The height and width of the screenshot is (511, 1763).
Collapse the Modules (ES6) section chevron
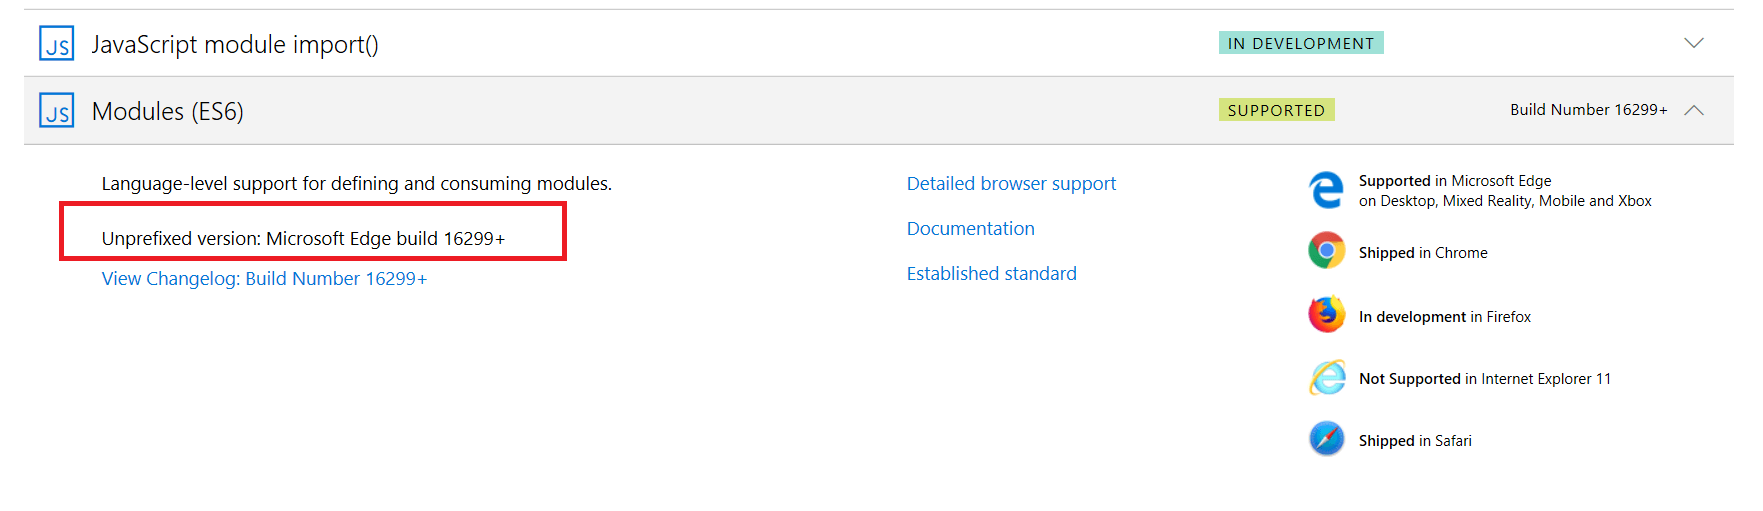point(1693,110)
